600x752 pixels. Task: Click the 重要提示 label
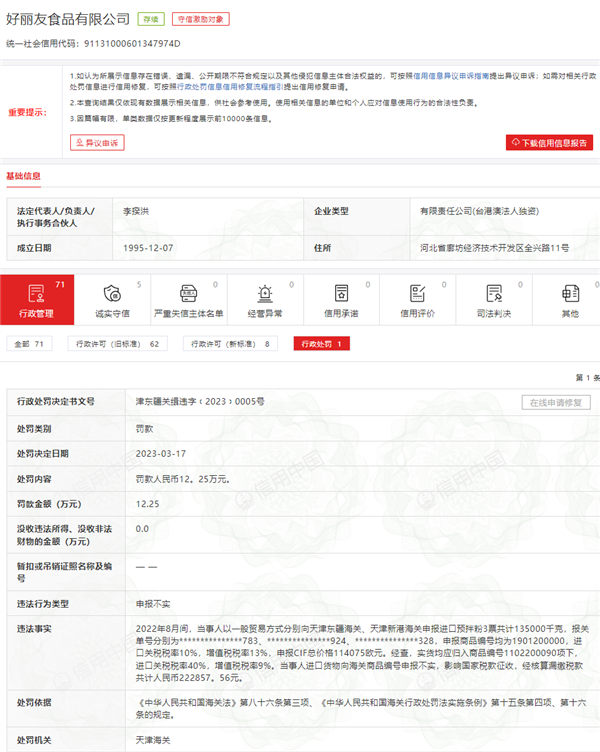(x=27, y=112)
